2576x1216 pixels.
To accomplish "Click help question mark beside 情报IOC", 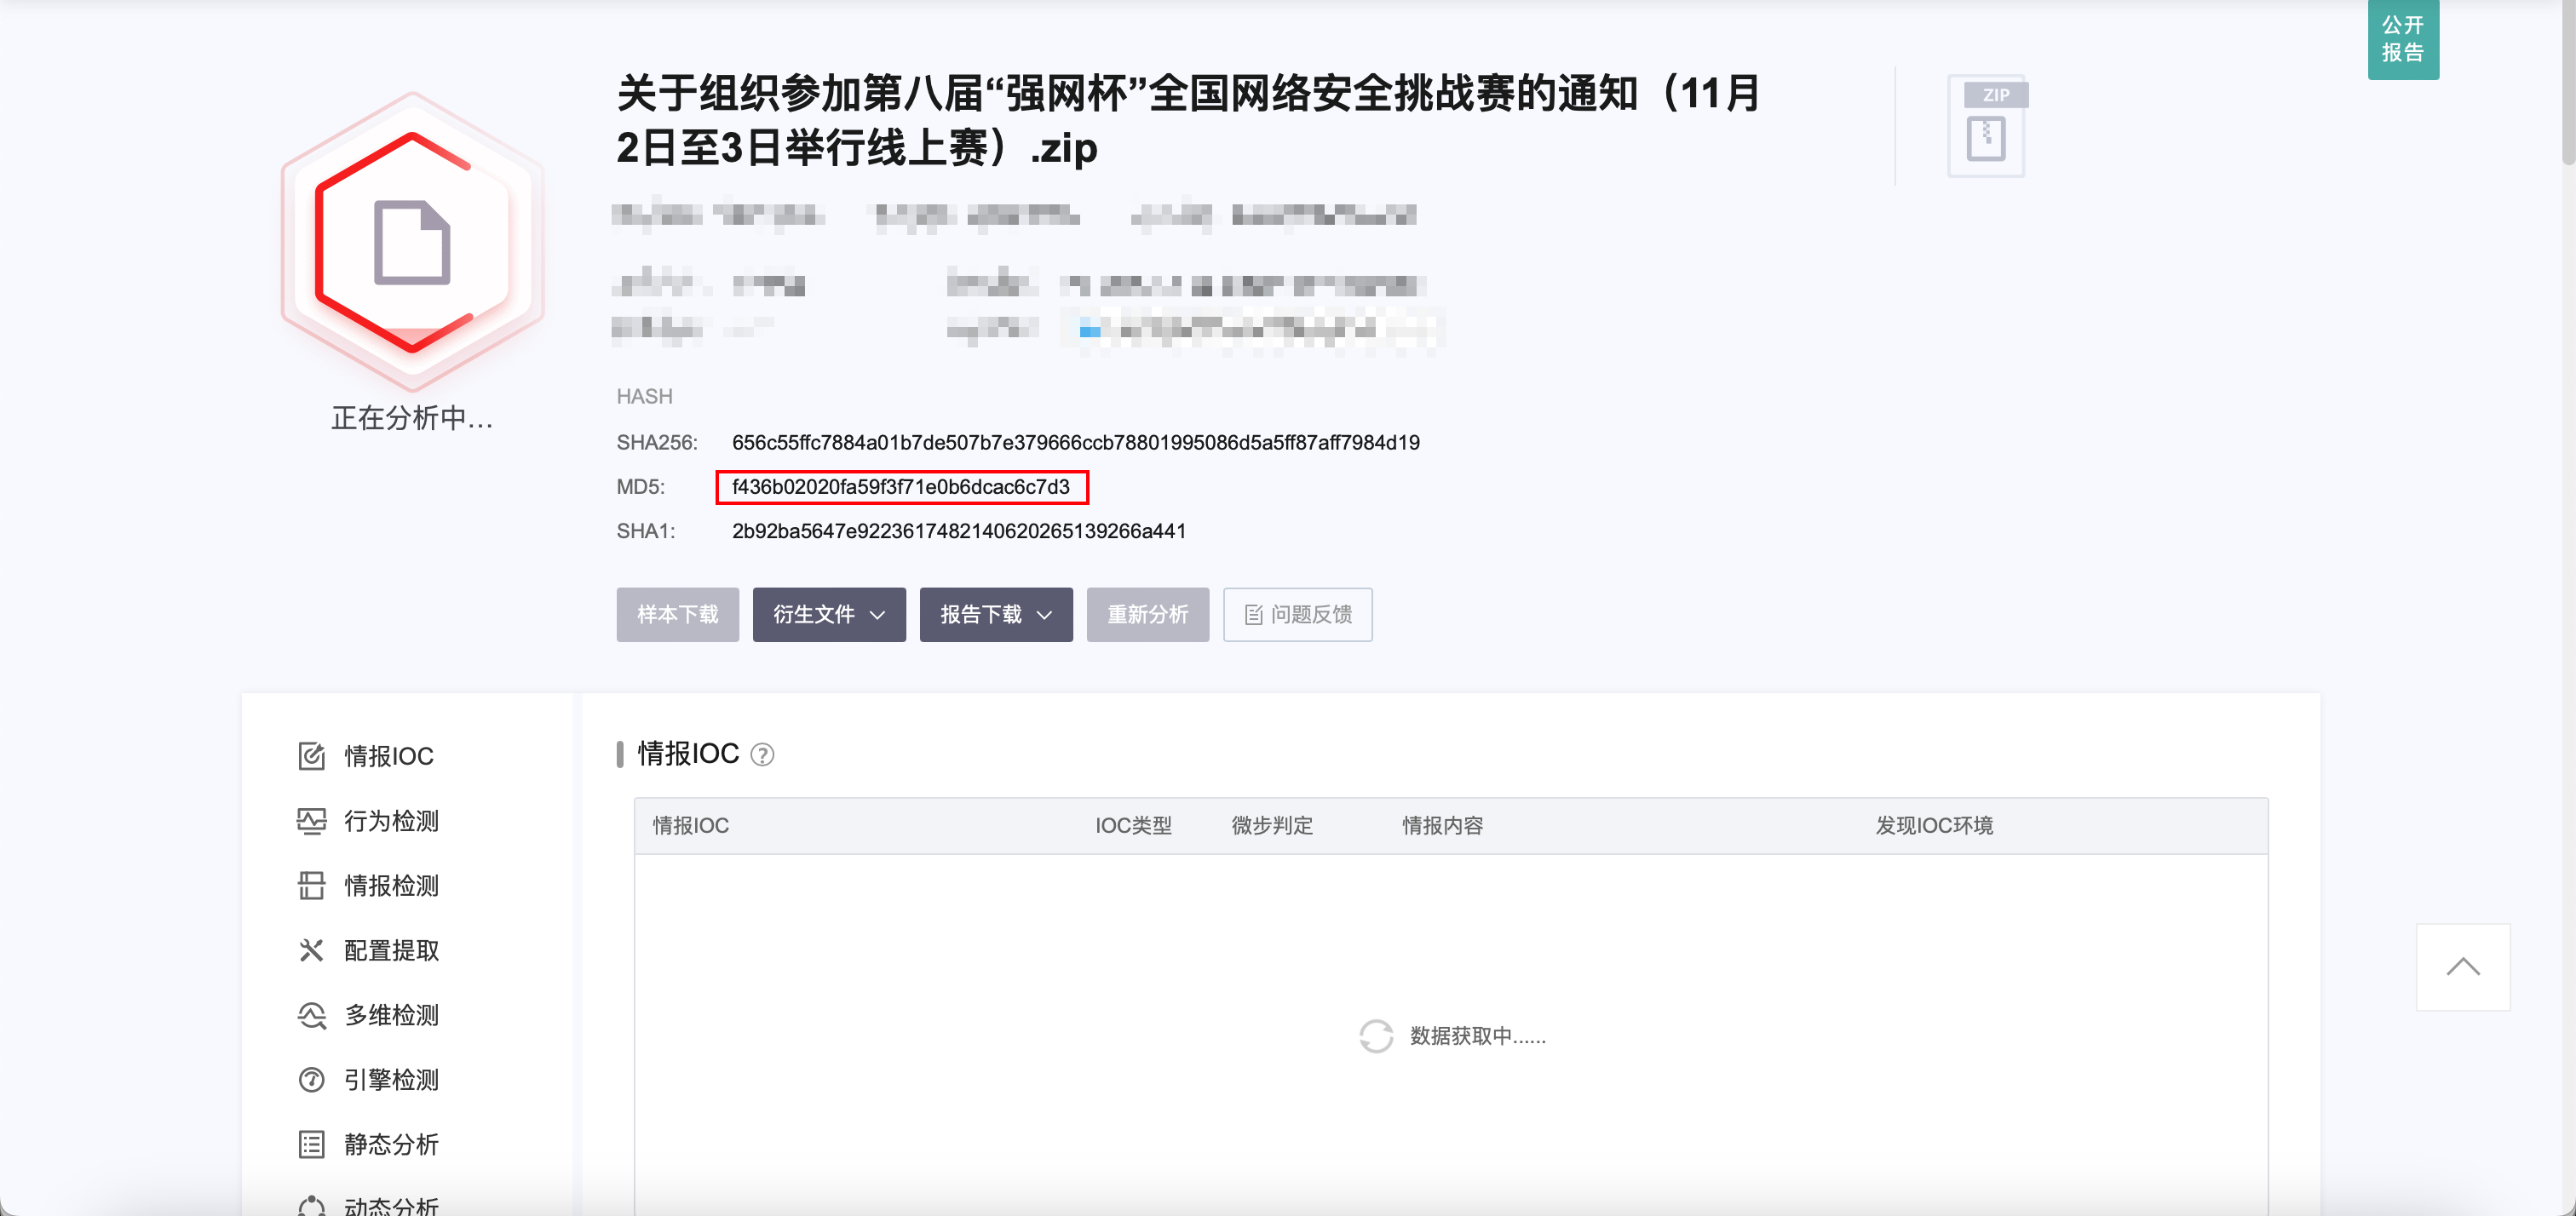I will (x=762, y=755).
